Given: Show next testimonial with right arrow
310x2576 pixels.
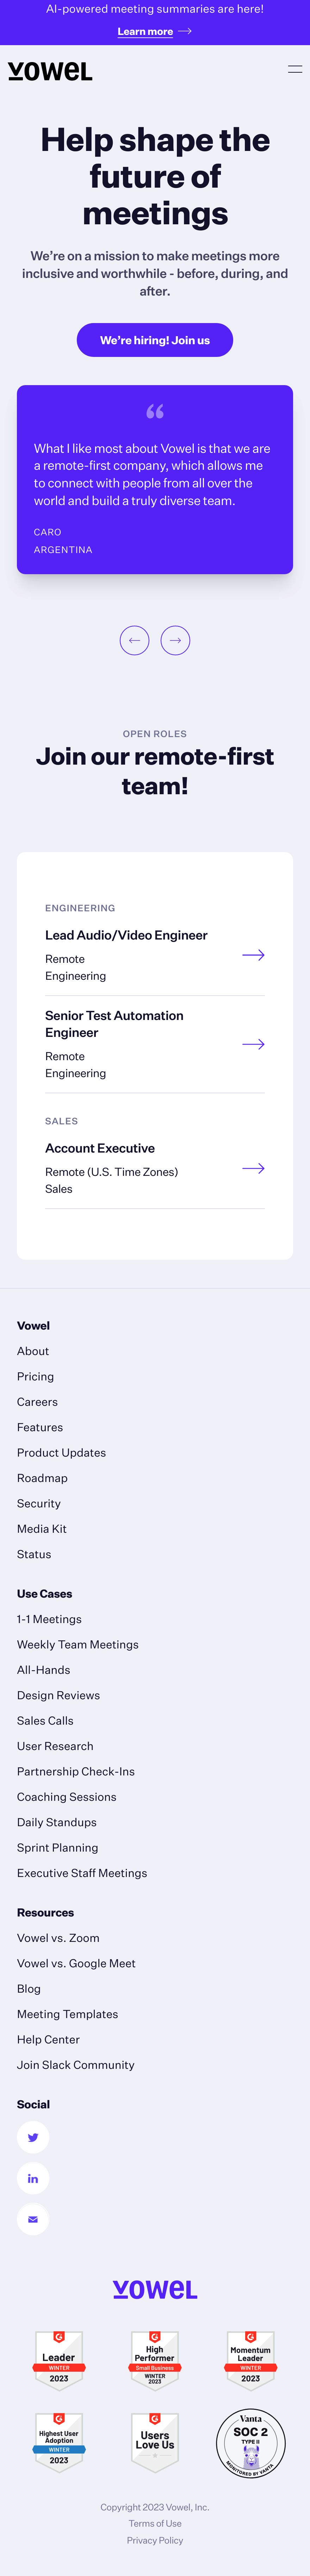Looking at the screenshot, I should (175, 640).
